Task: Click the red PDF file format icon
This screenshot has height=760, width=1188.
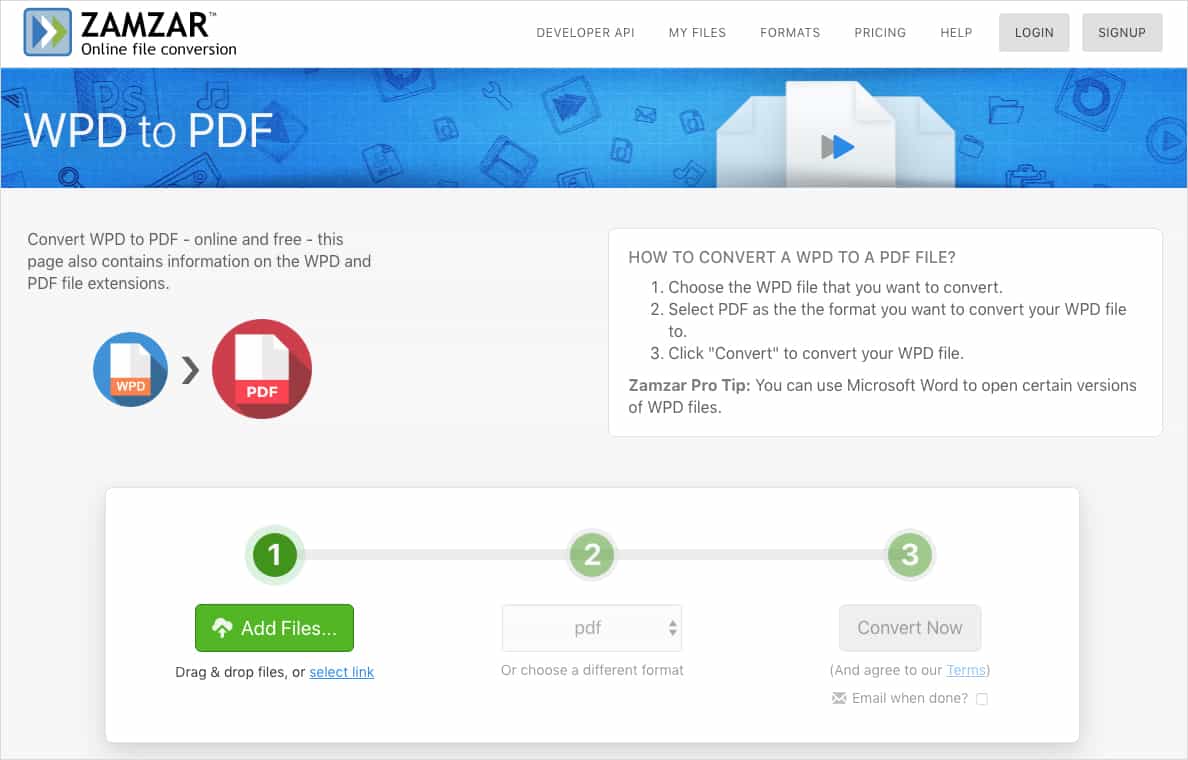Action: (261, 369)
